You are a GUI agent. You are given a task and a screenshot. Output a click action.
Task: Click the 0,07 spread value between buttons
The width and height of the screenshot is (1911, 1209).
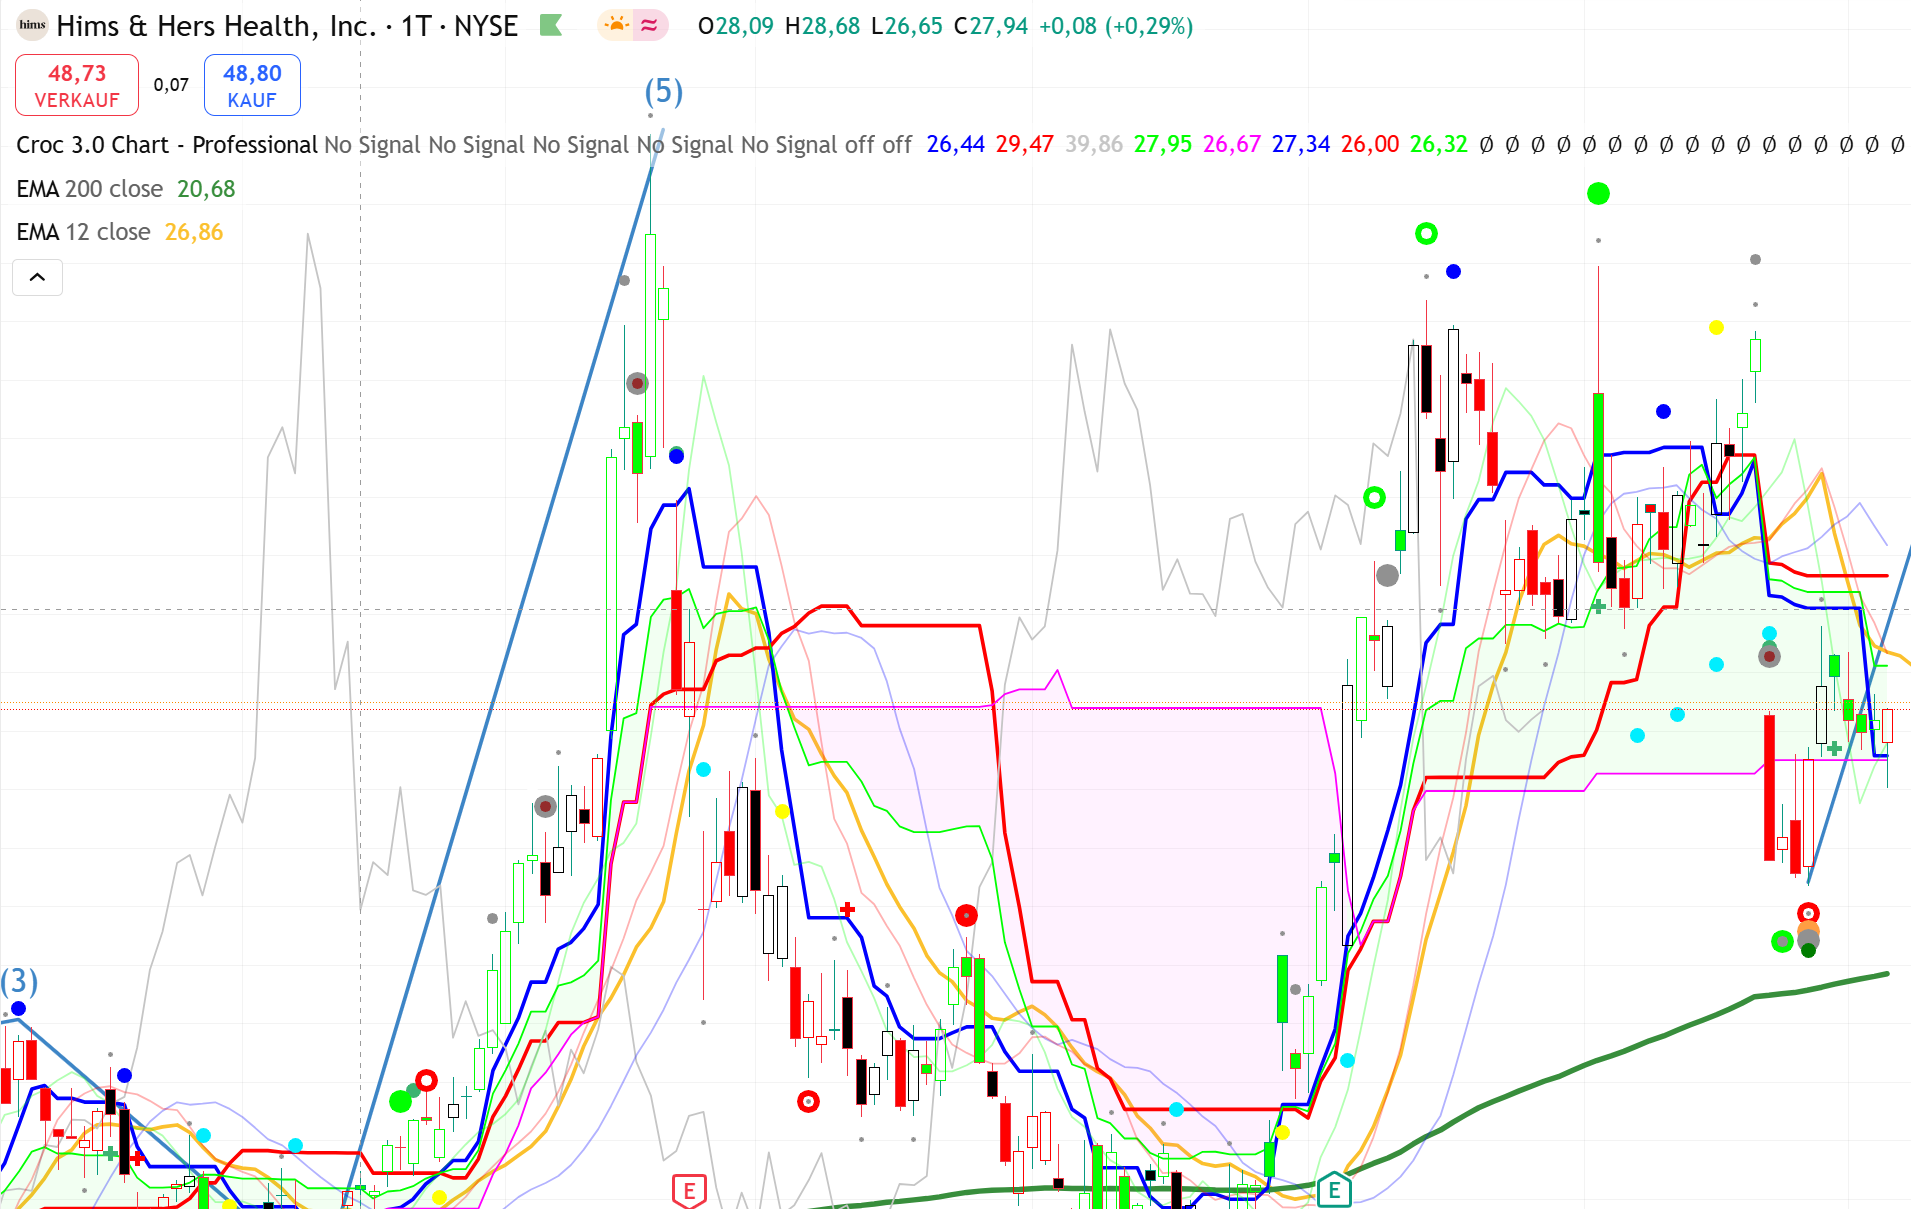171,85
